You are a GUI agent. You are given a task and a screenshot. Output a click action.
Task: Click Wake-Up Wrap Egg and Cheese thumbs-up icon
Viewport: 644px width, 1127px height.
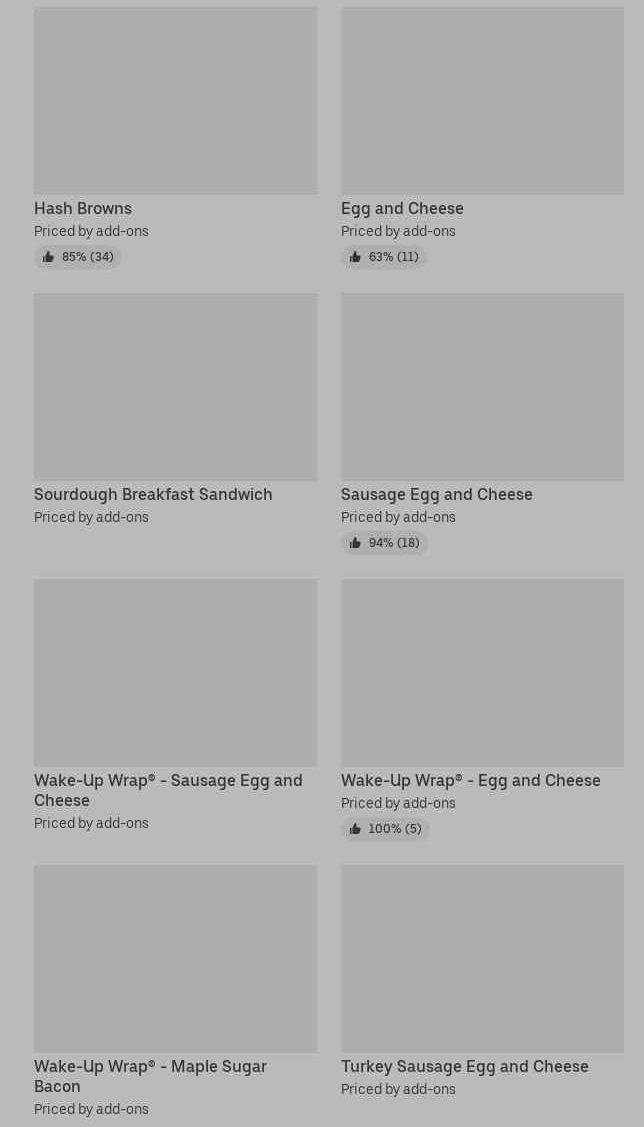coord(355,829)
